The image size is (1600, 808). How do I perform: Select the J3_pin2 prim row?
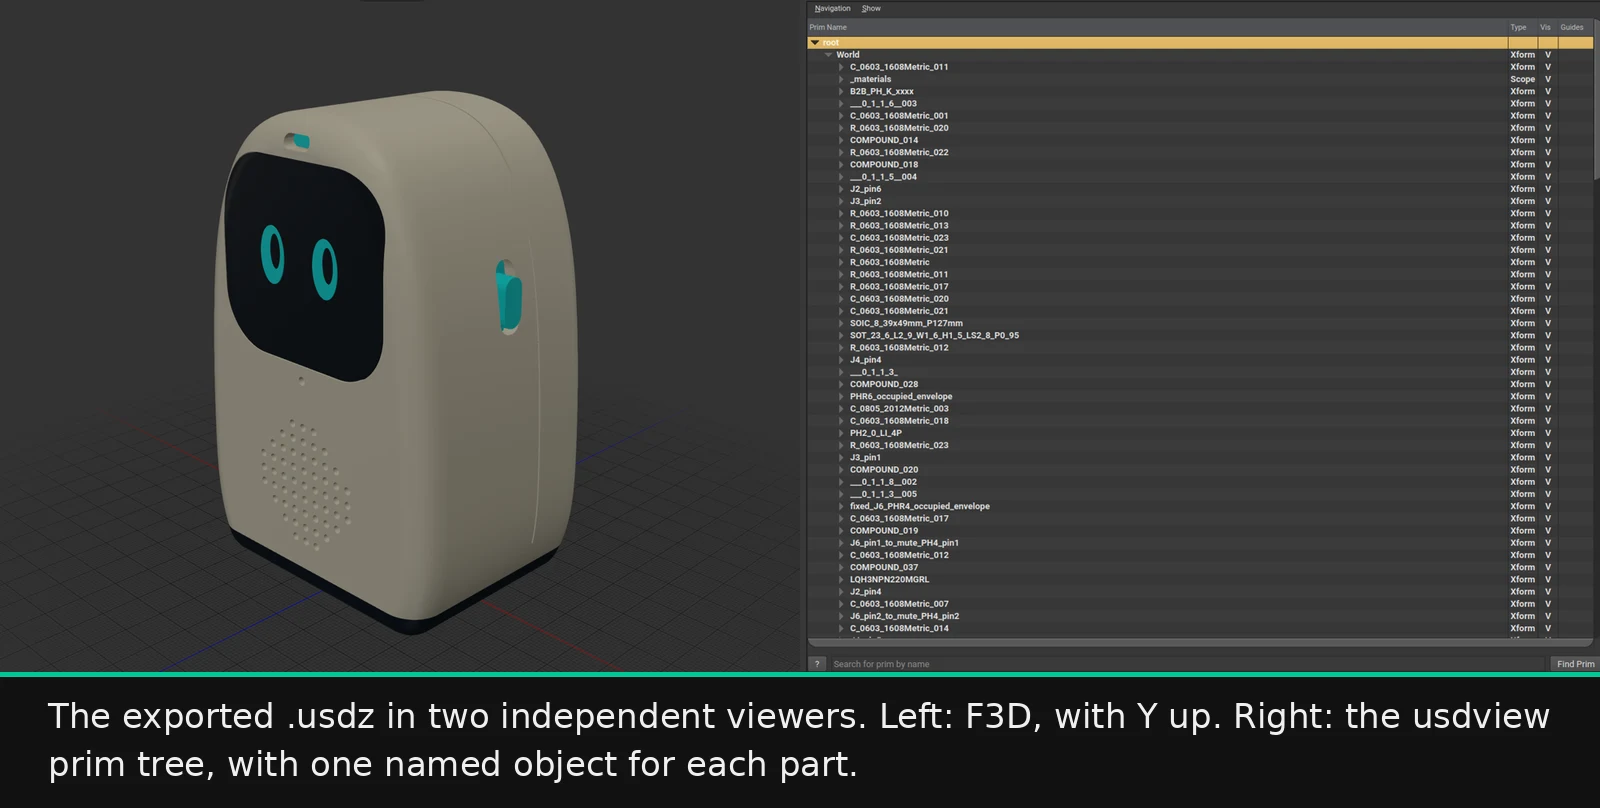point(1200,201)
